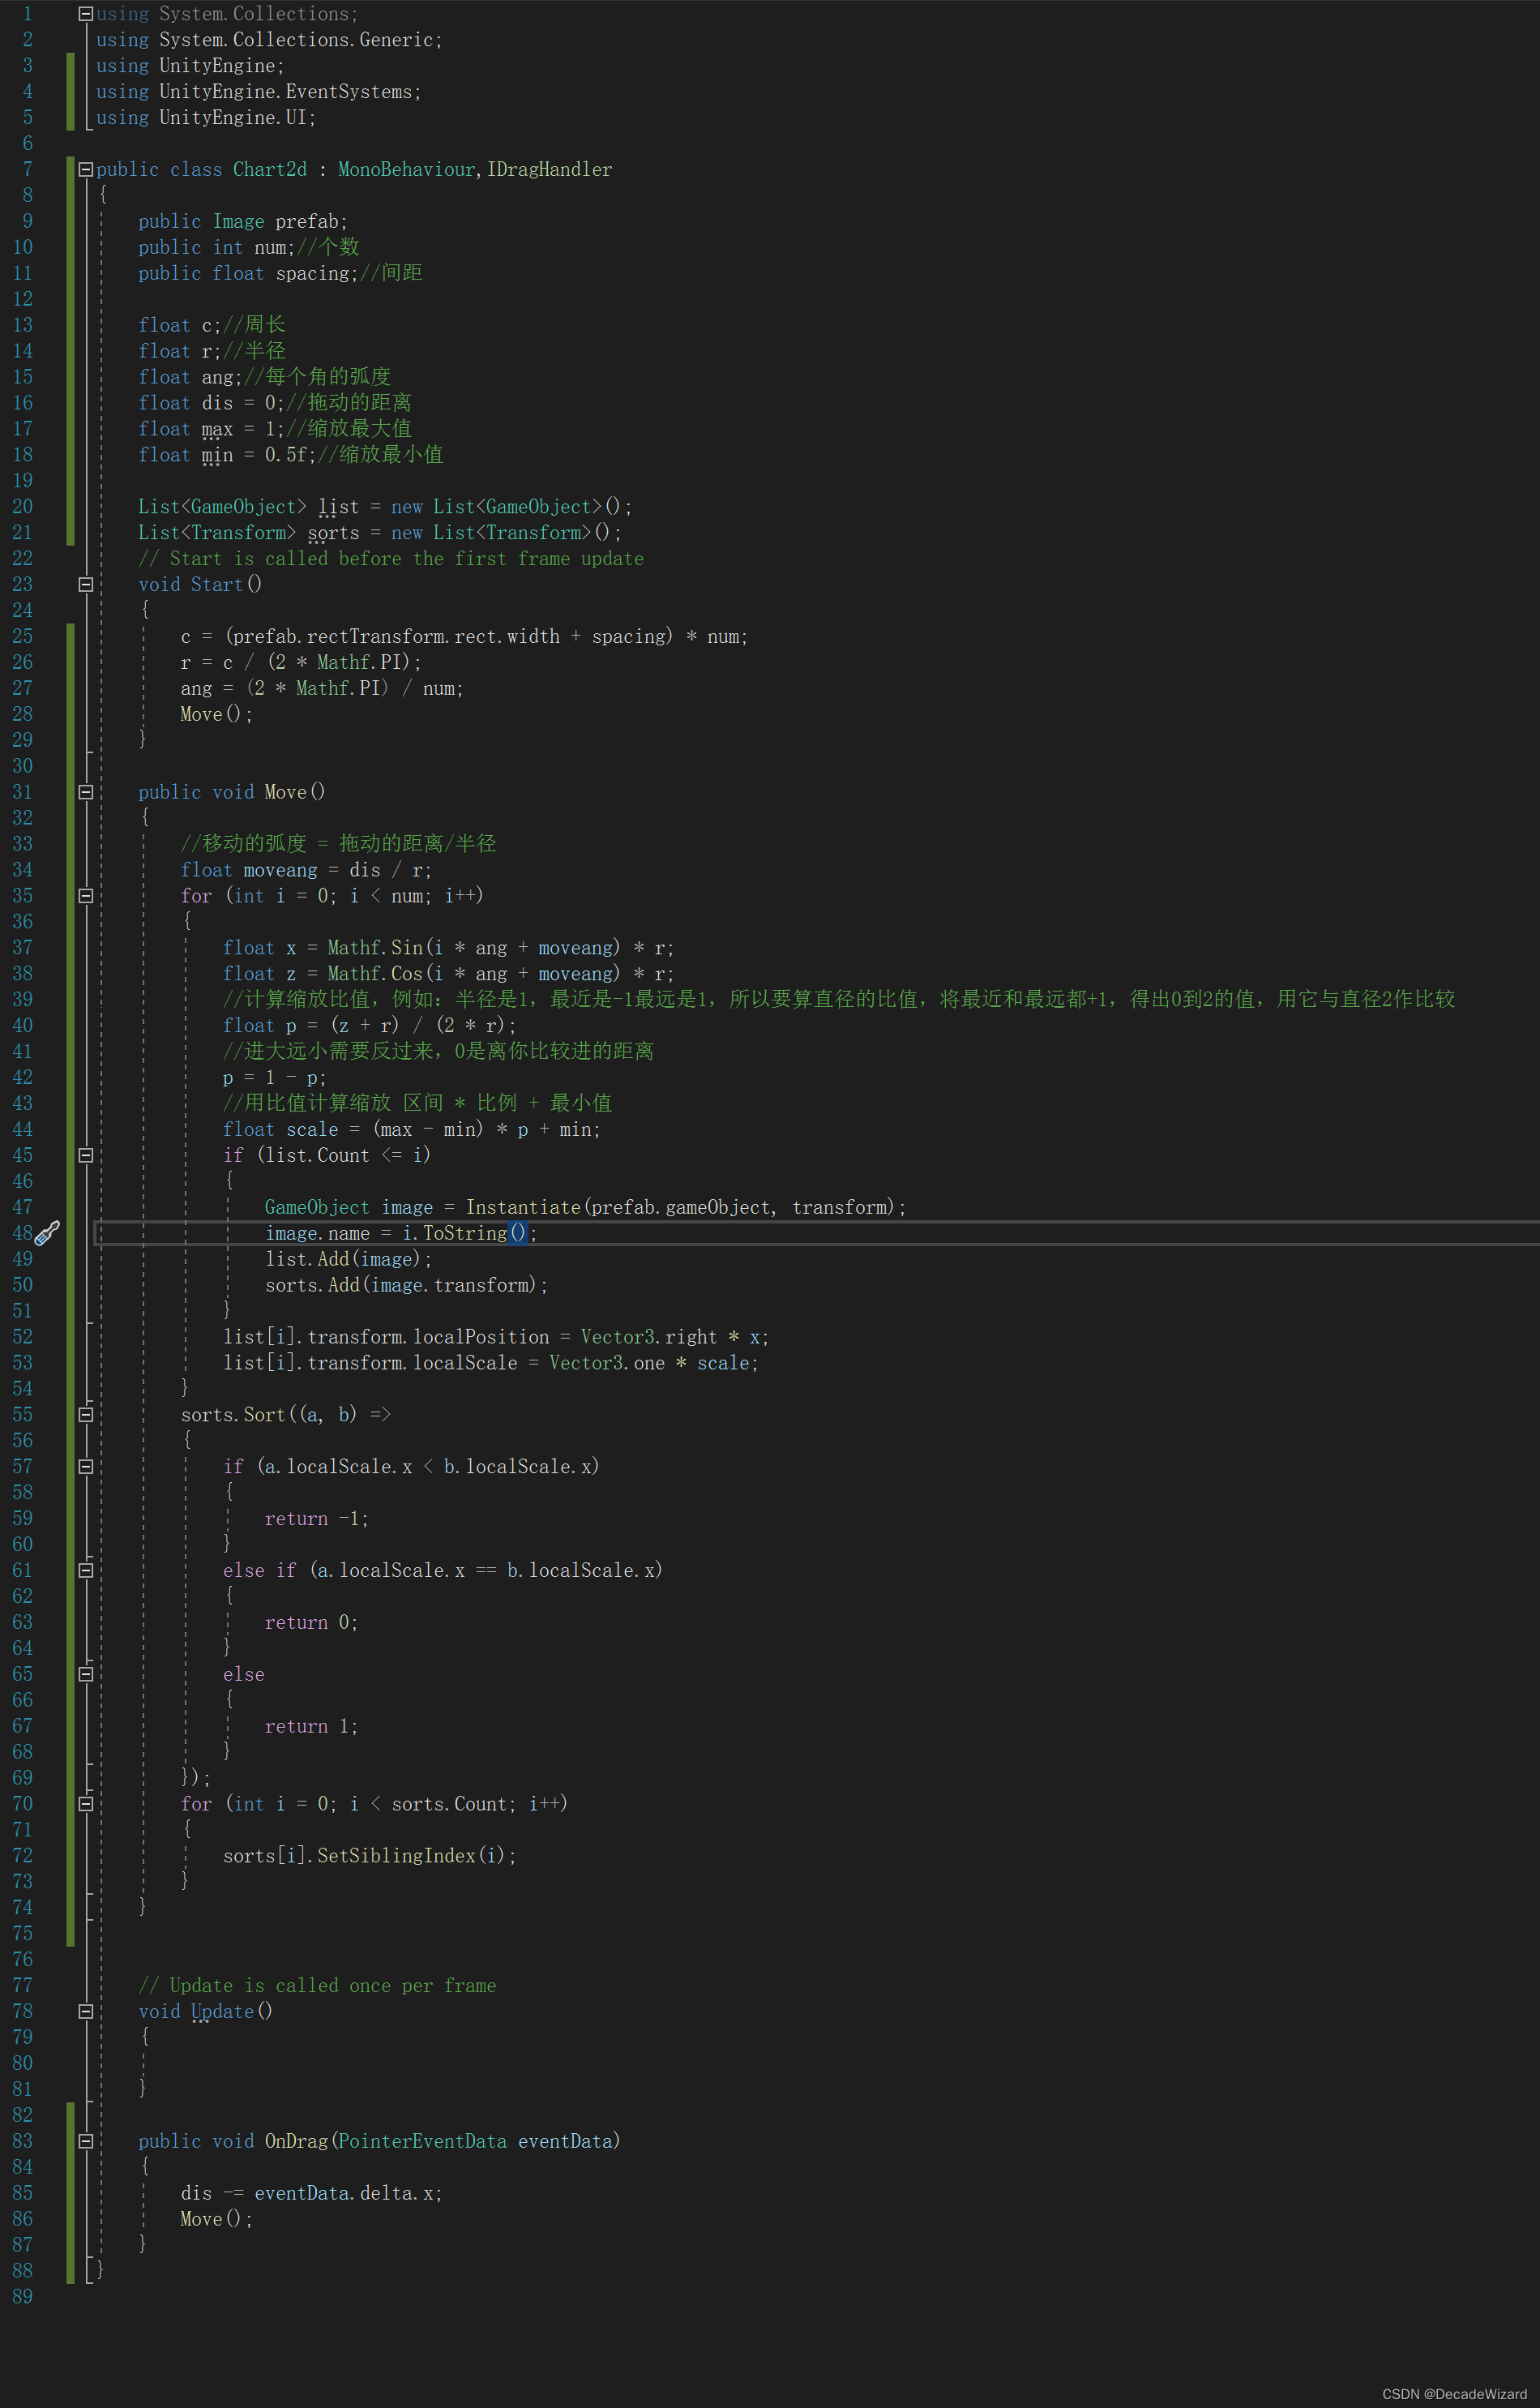
Task: Collapse the for loop with sorts.Count
Action: point(86,1804)
